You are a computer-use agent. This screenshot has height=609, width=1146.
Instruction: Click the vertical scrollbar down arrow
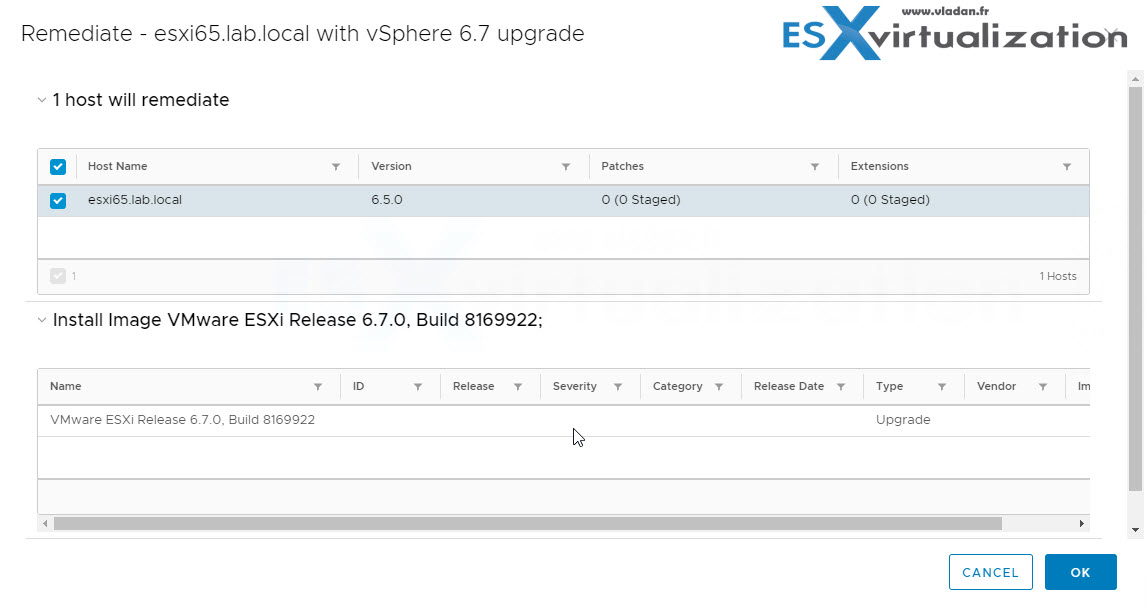point(1136,529)
